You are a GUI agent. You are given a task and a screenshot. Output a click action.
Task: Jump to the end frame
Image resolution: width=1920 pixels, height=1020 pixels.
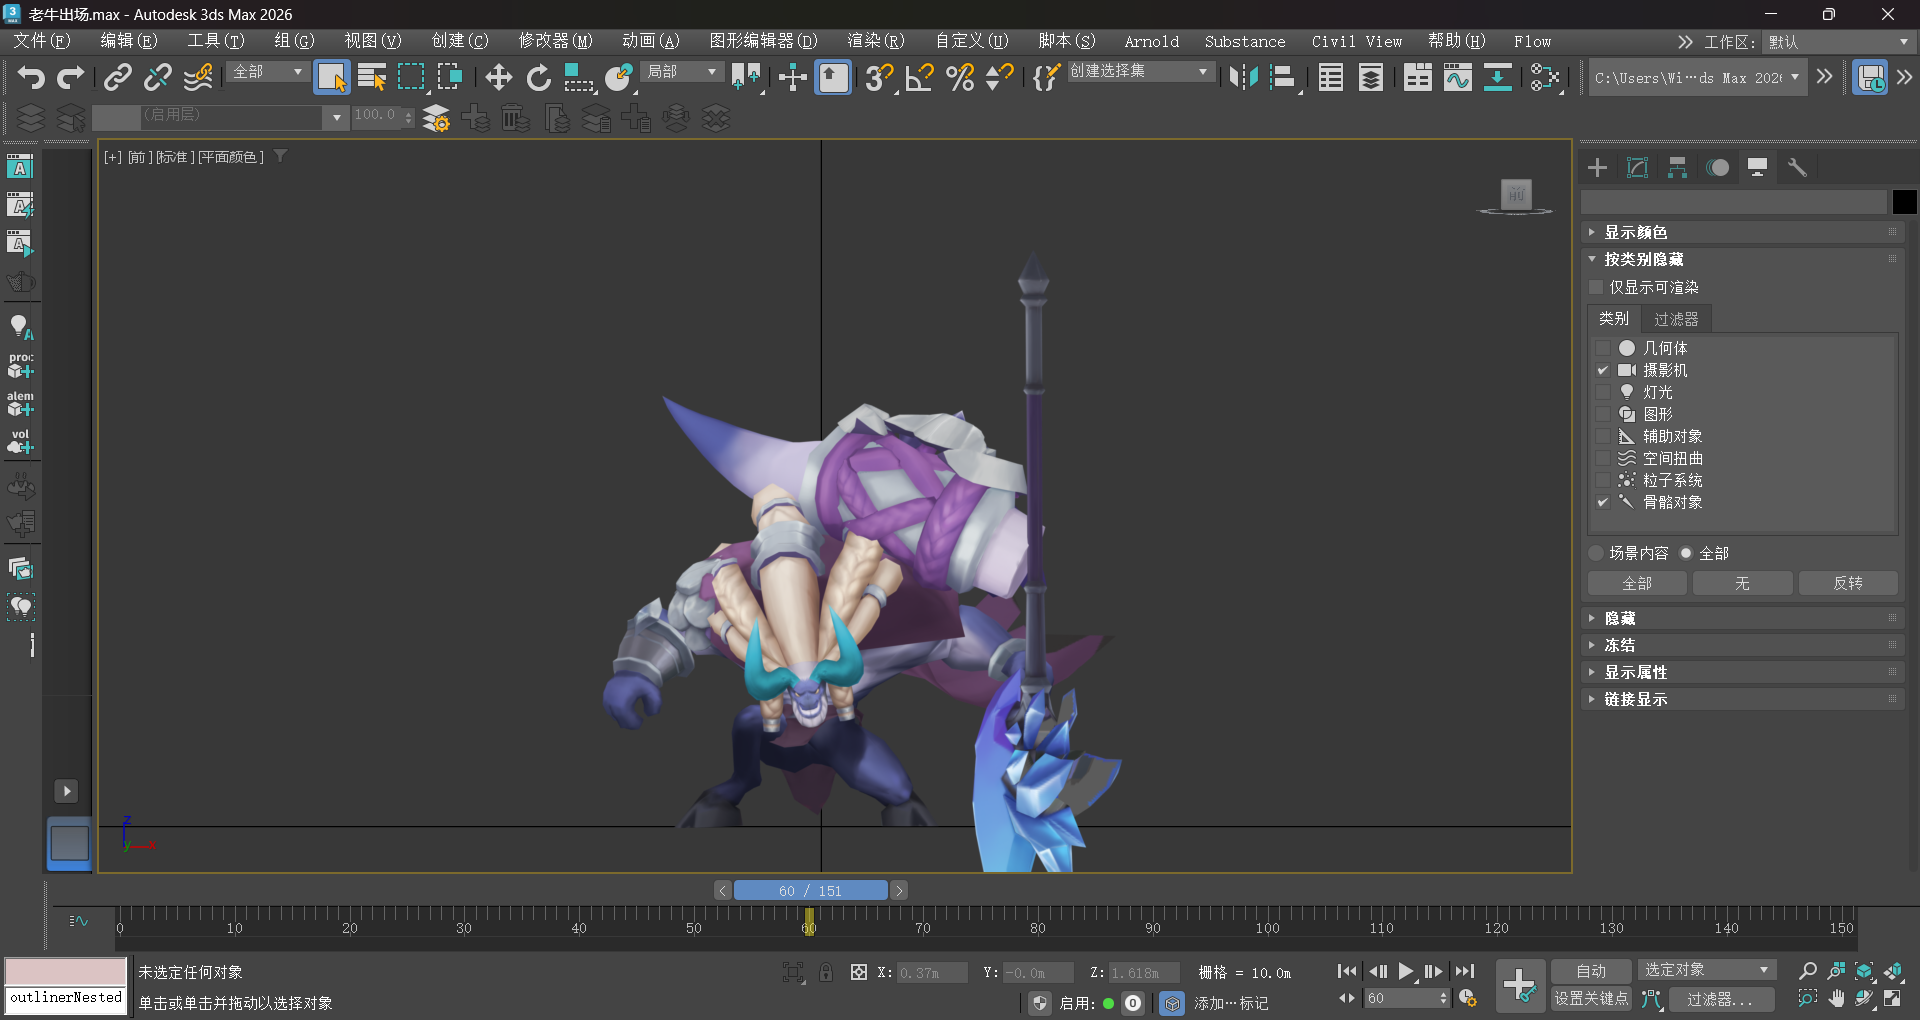coord(1465,971)
